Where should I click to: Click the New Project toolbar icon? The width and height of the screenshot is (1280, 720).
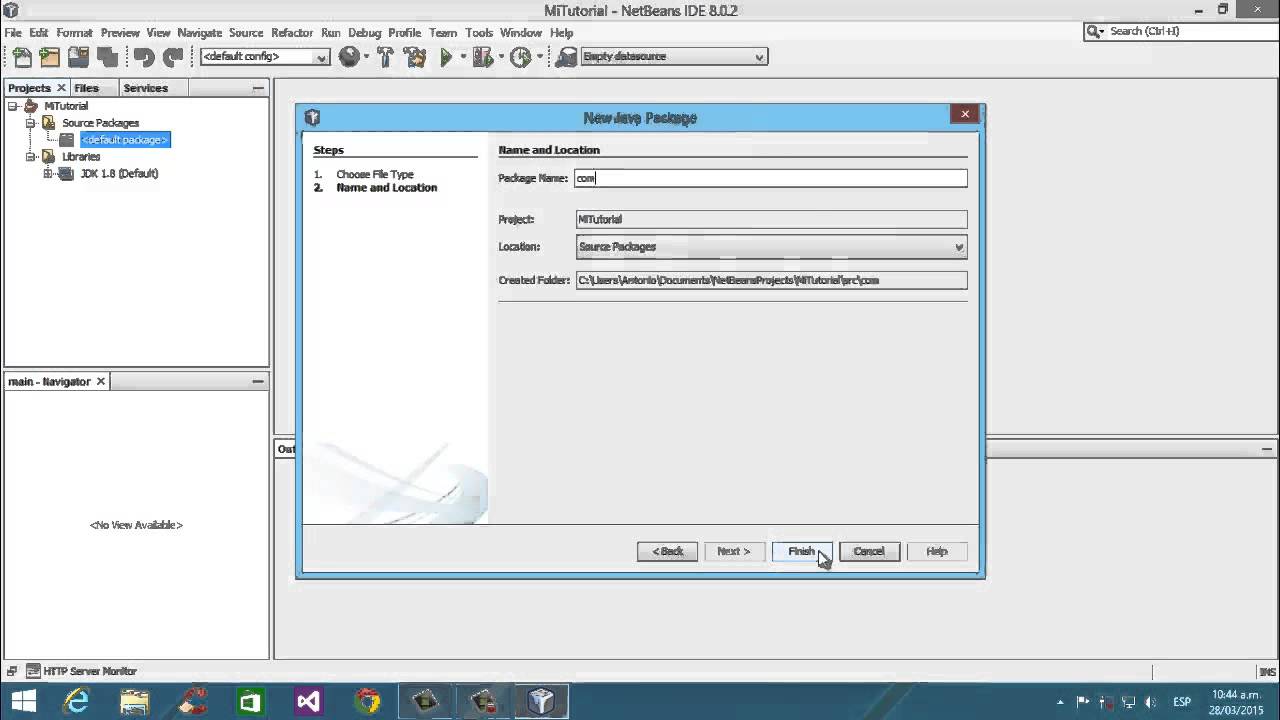[50, 57]
